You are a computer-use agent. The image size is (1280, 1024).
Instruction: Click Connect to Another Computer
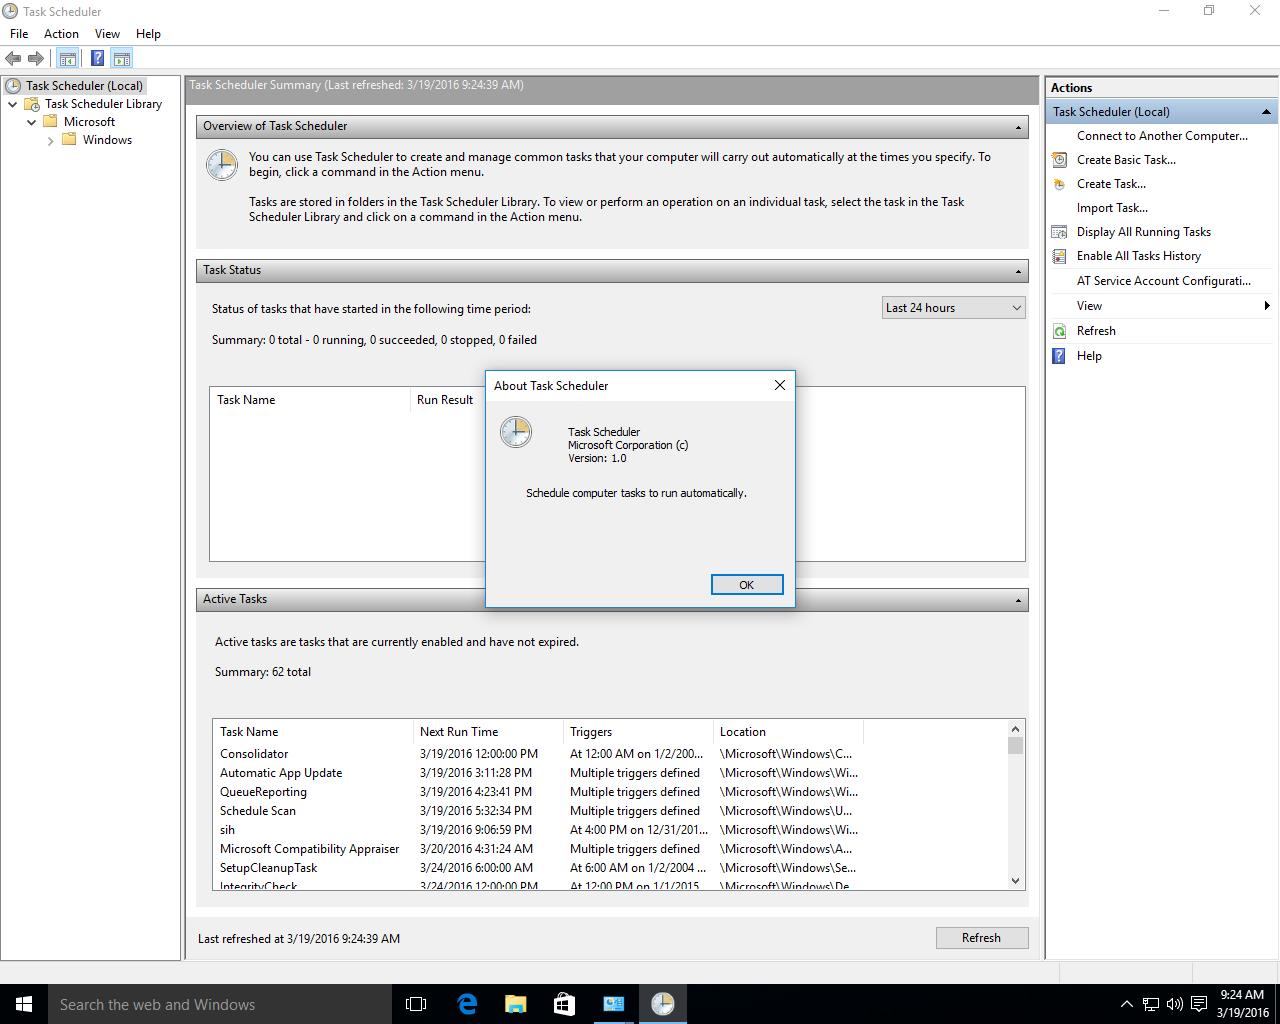pyautogui.click(x=1162, y=136)
